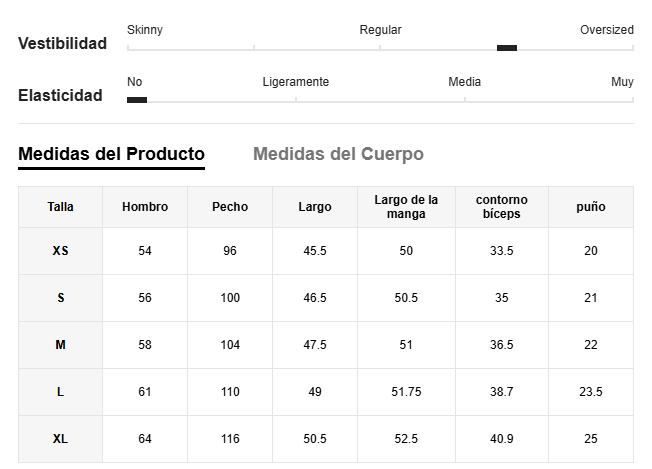Screen dimensions: 652x469
Task: Click the Largo de la manga header
Action: pyautogui.click(x=406, y=207)
